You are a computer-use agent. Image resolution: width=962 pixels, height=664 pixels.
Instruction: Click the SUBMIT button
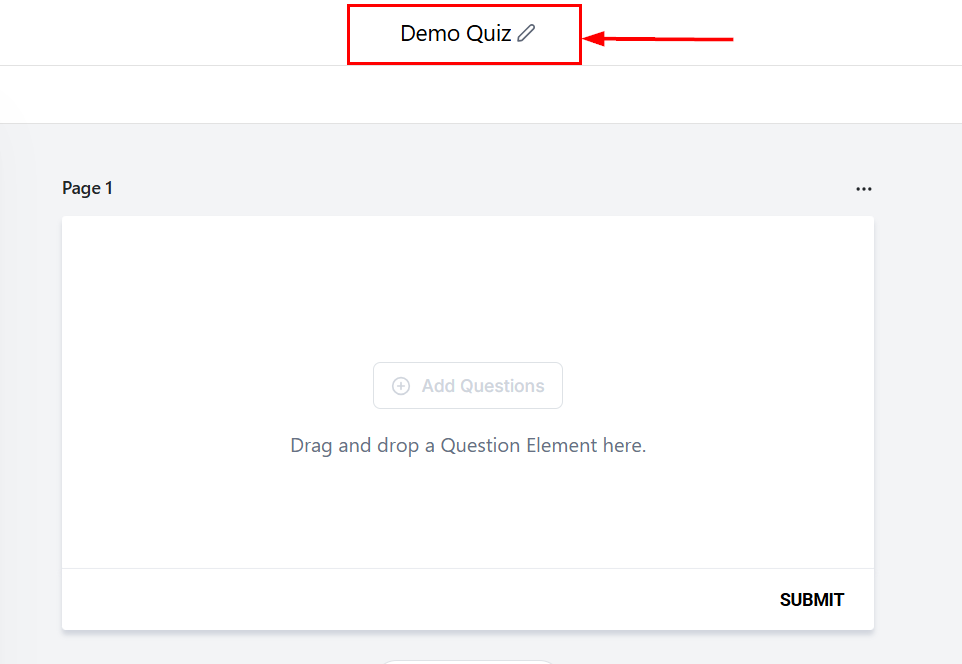point(811,600)
